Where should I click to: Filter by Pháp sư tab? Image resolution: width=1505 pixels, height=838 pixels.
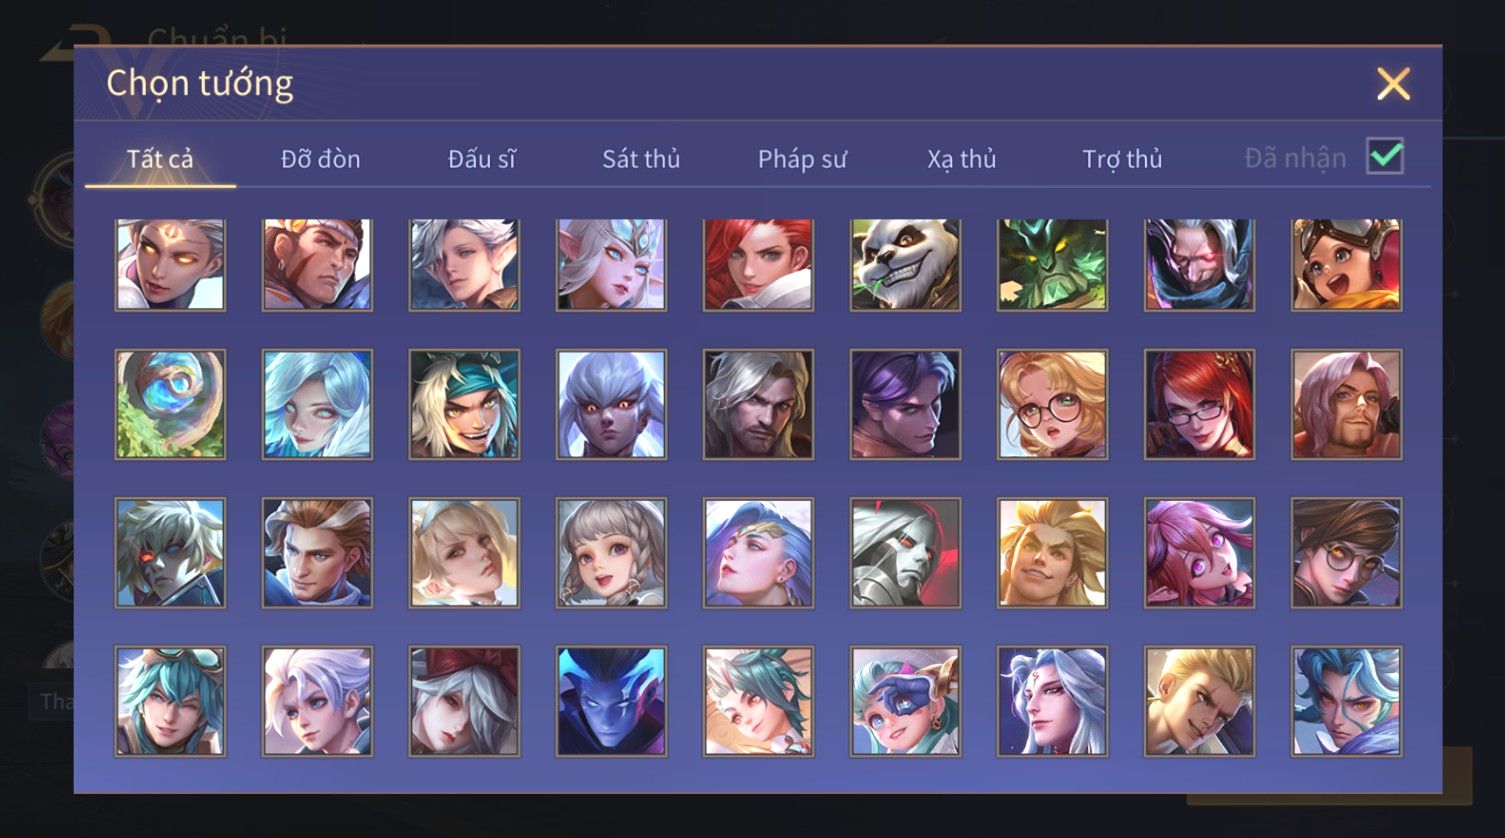(802, 159)
